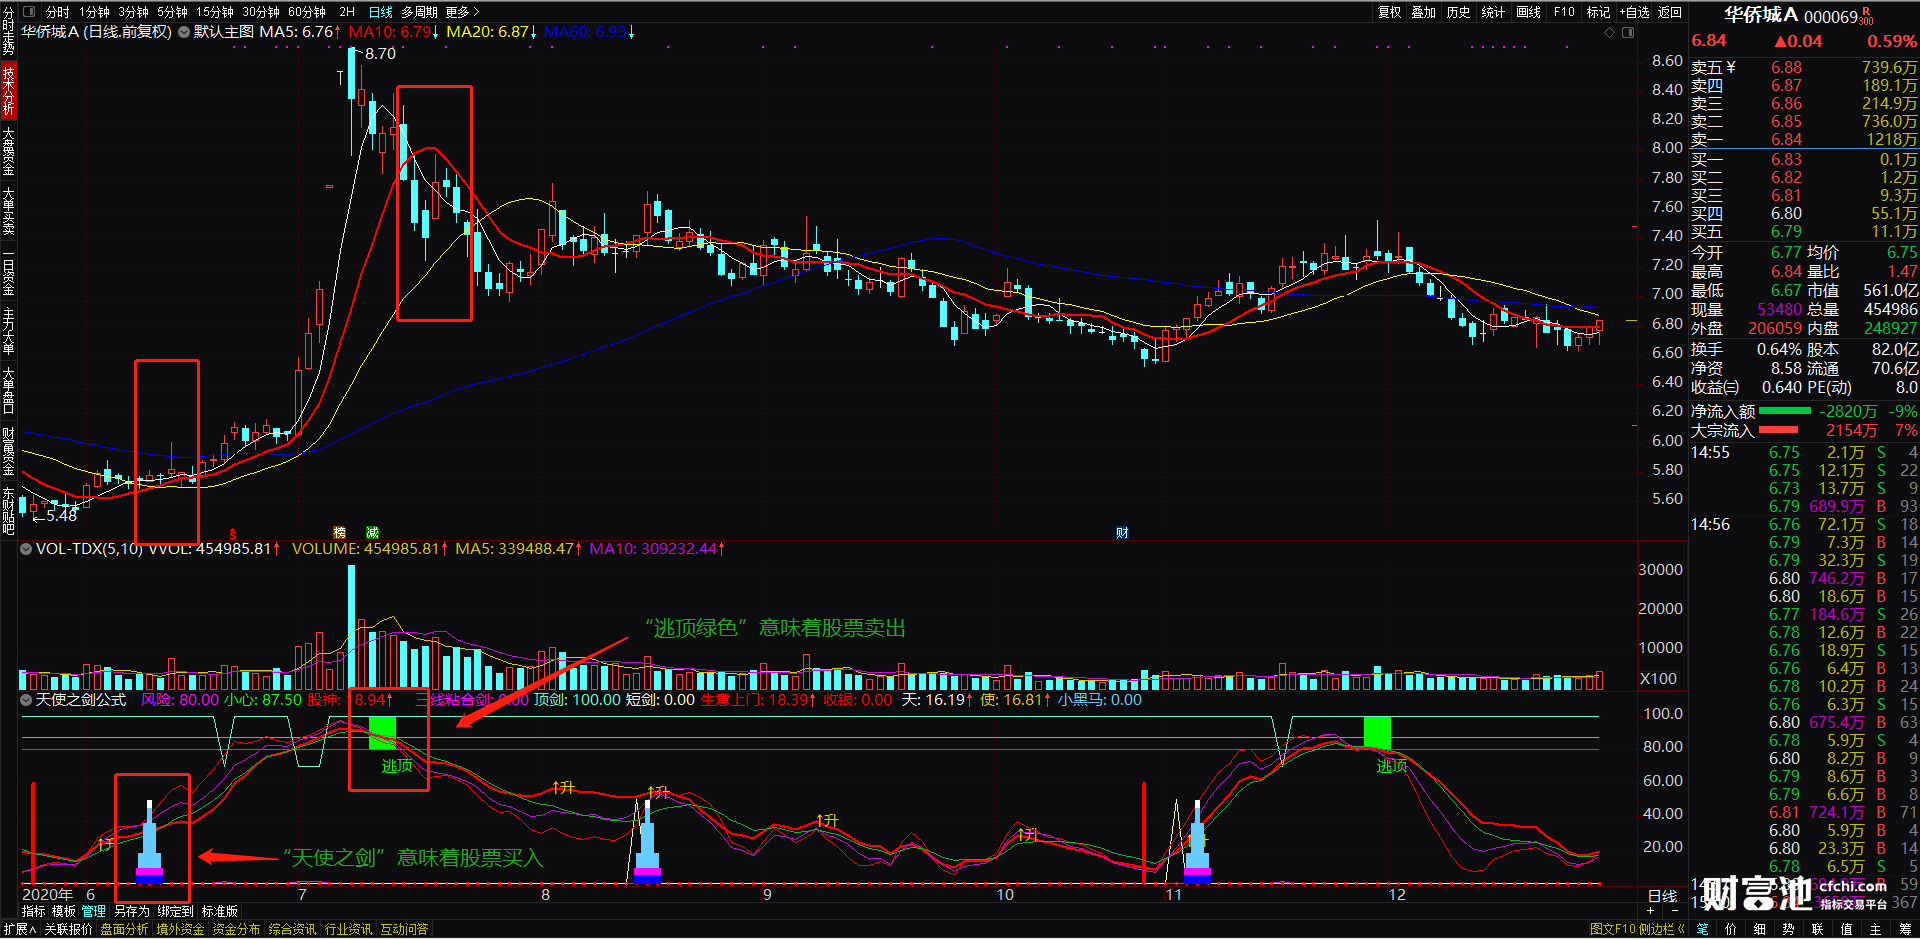The image size is (1920, 940).
Task: Switch to the 60分钟 period tab
Action: 306,12
